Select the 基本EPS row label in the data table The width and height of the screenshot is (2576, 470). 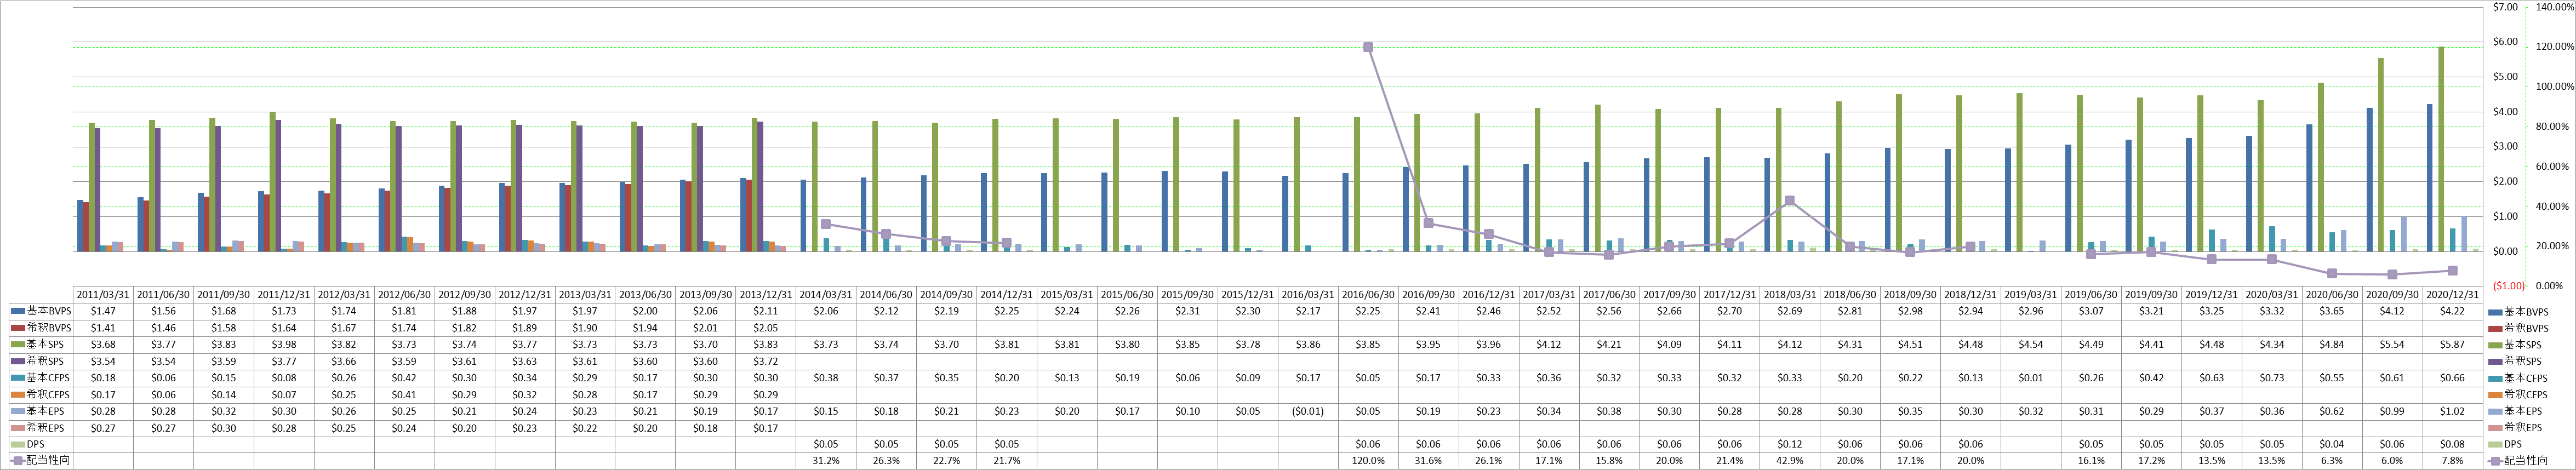click(49, 411)
